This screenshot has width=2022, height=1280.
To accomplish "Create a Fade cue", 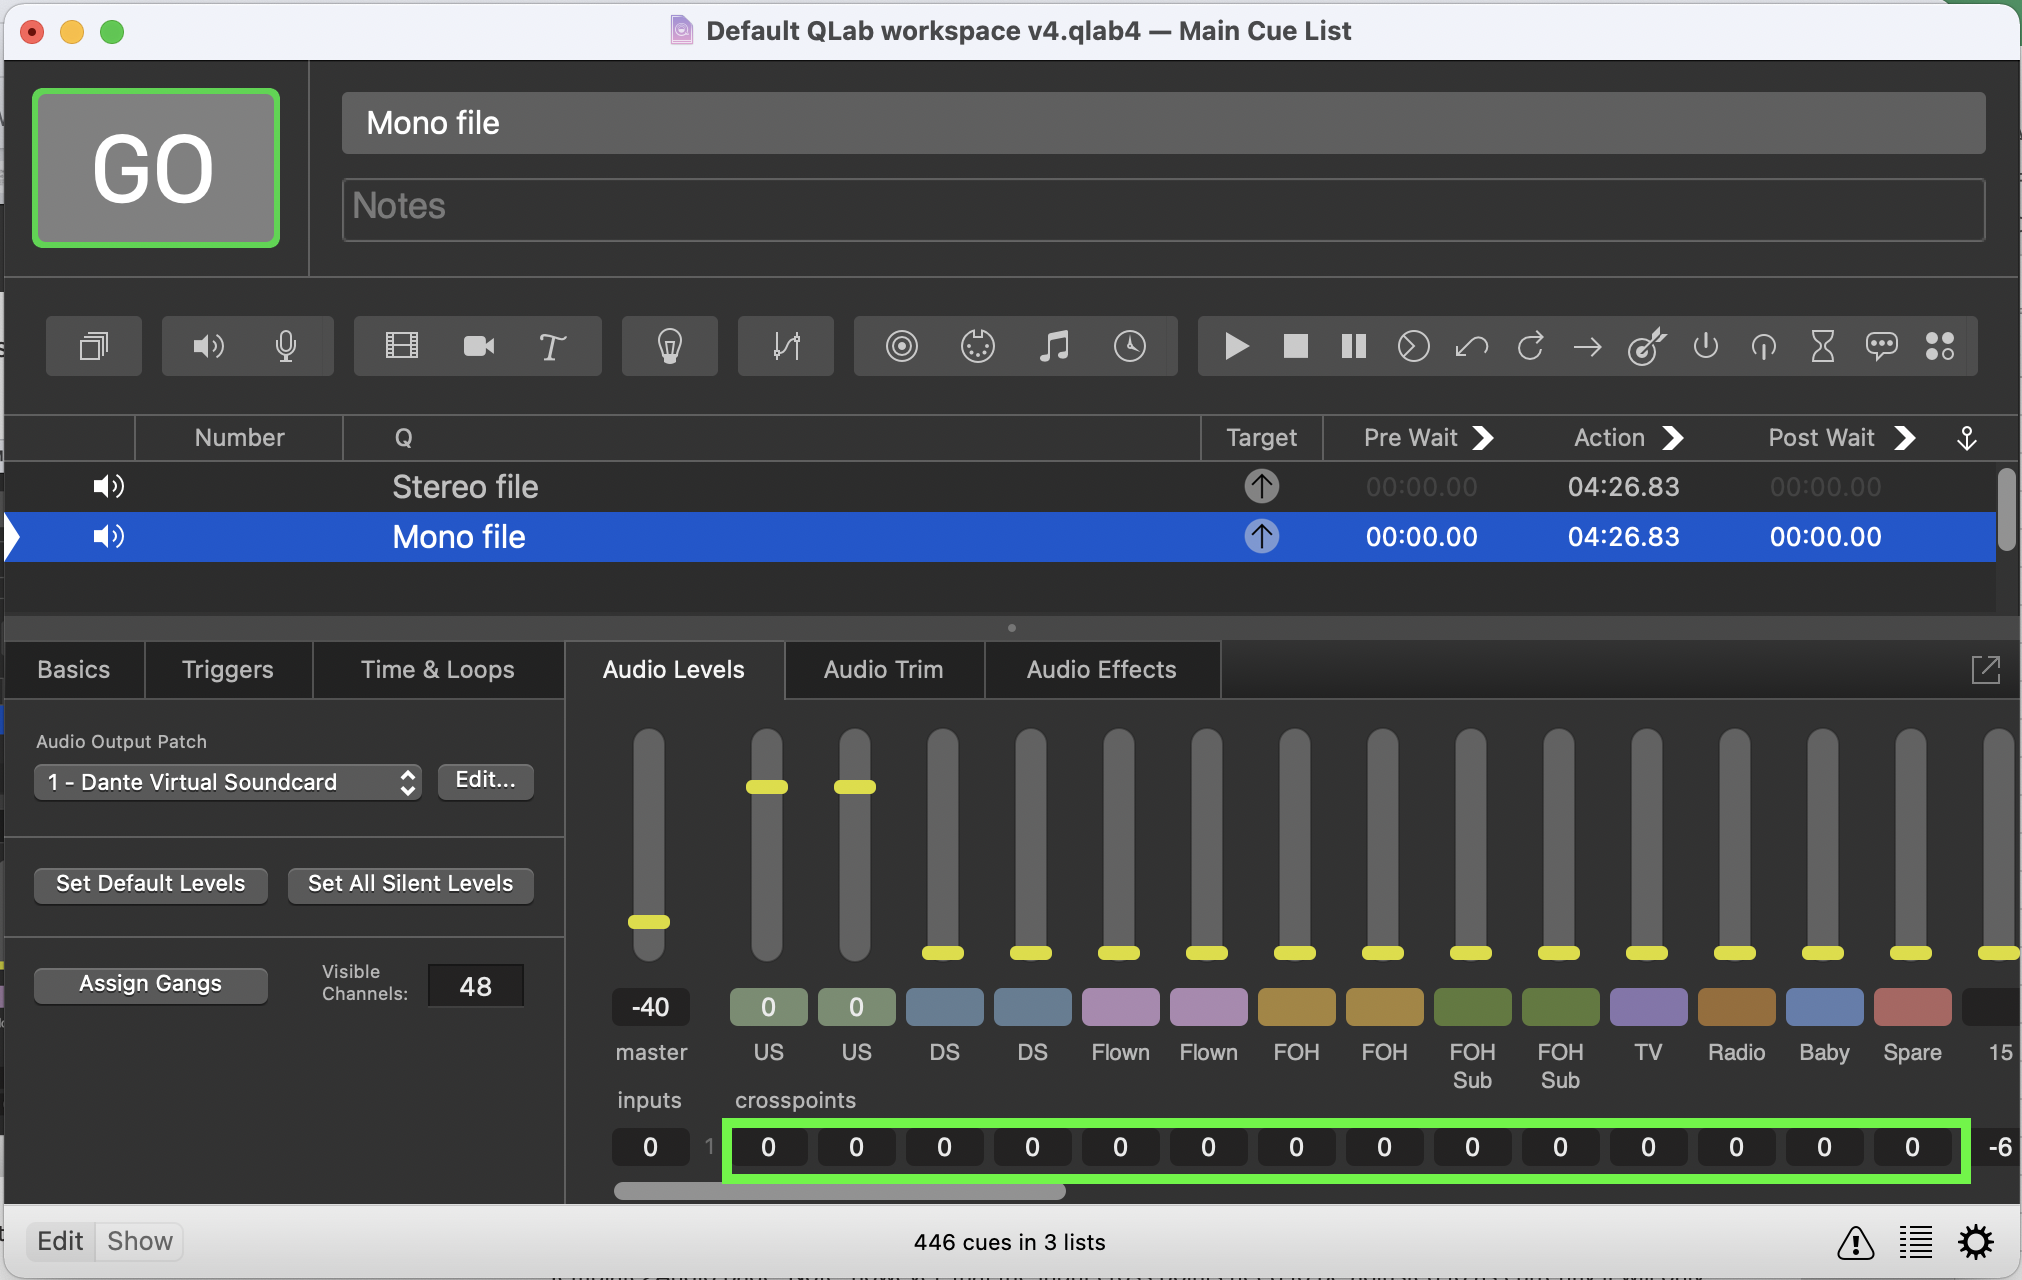I will 785,346.
